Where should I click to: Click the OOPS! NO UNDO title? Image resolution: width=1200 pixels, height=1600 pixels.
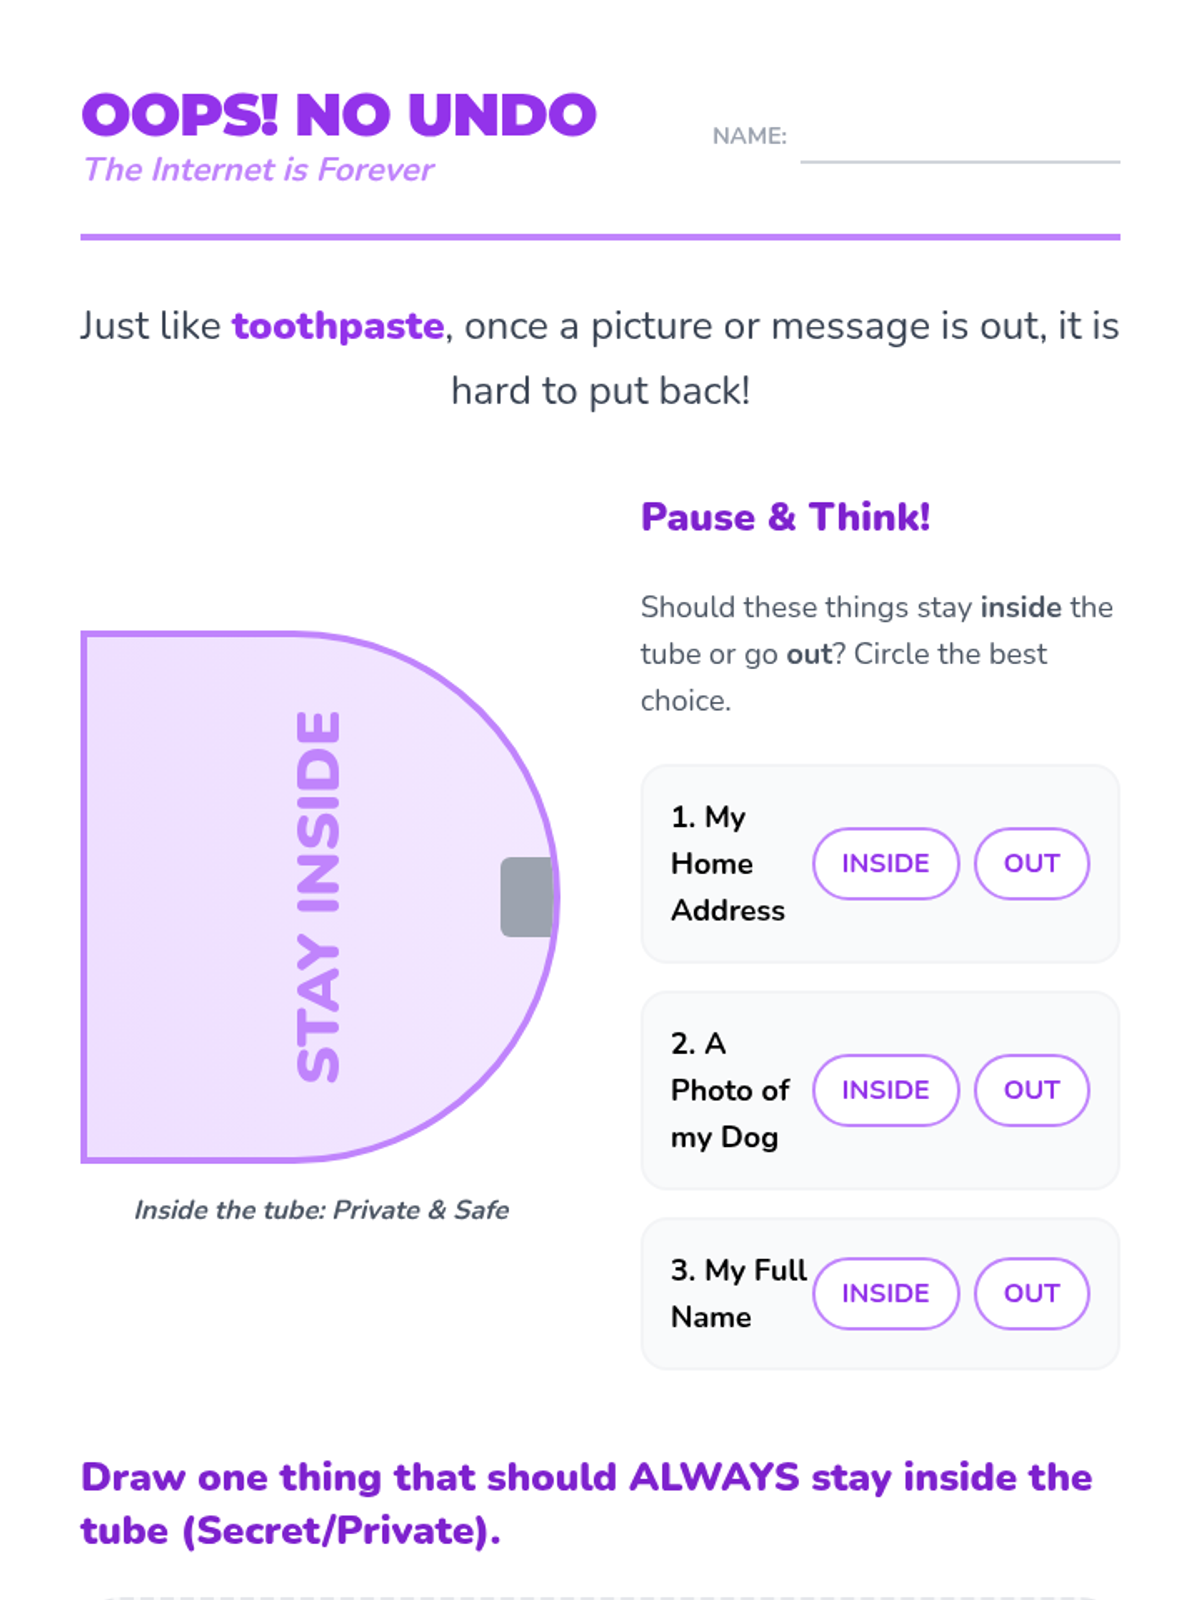(339, 115)
